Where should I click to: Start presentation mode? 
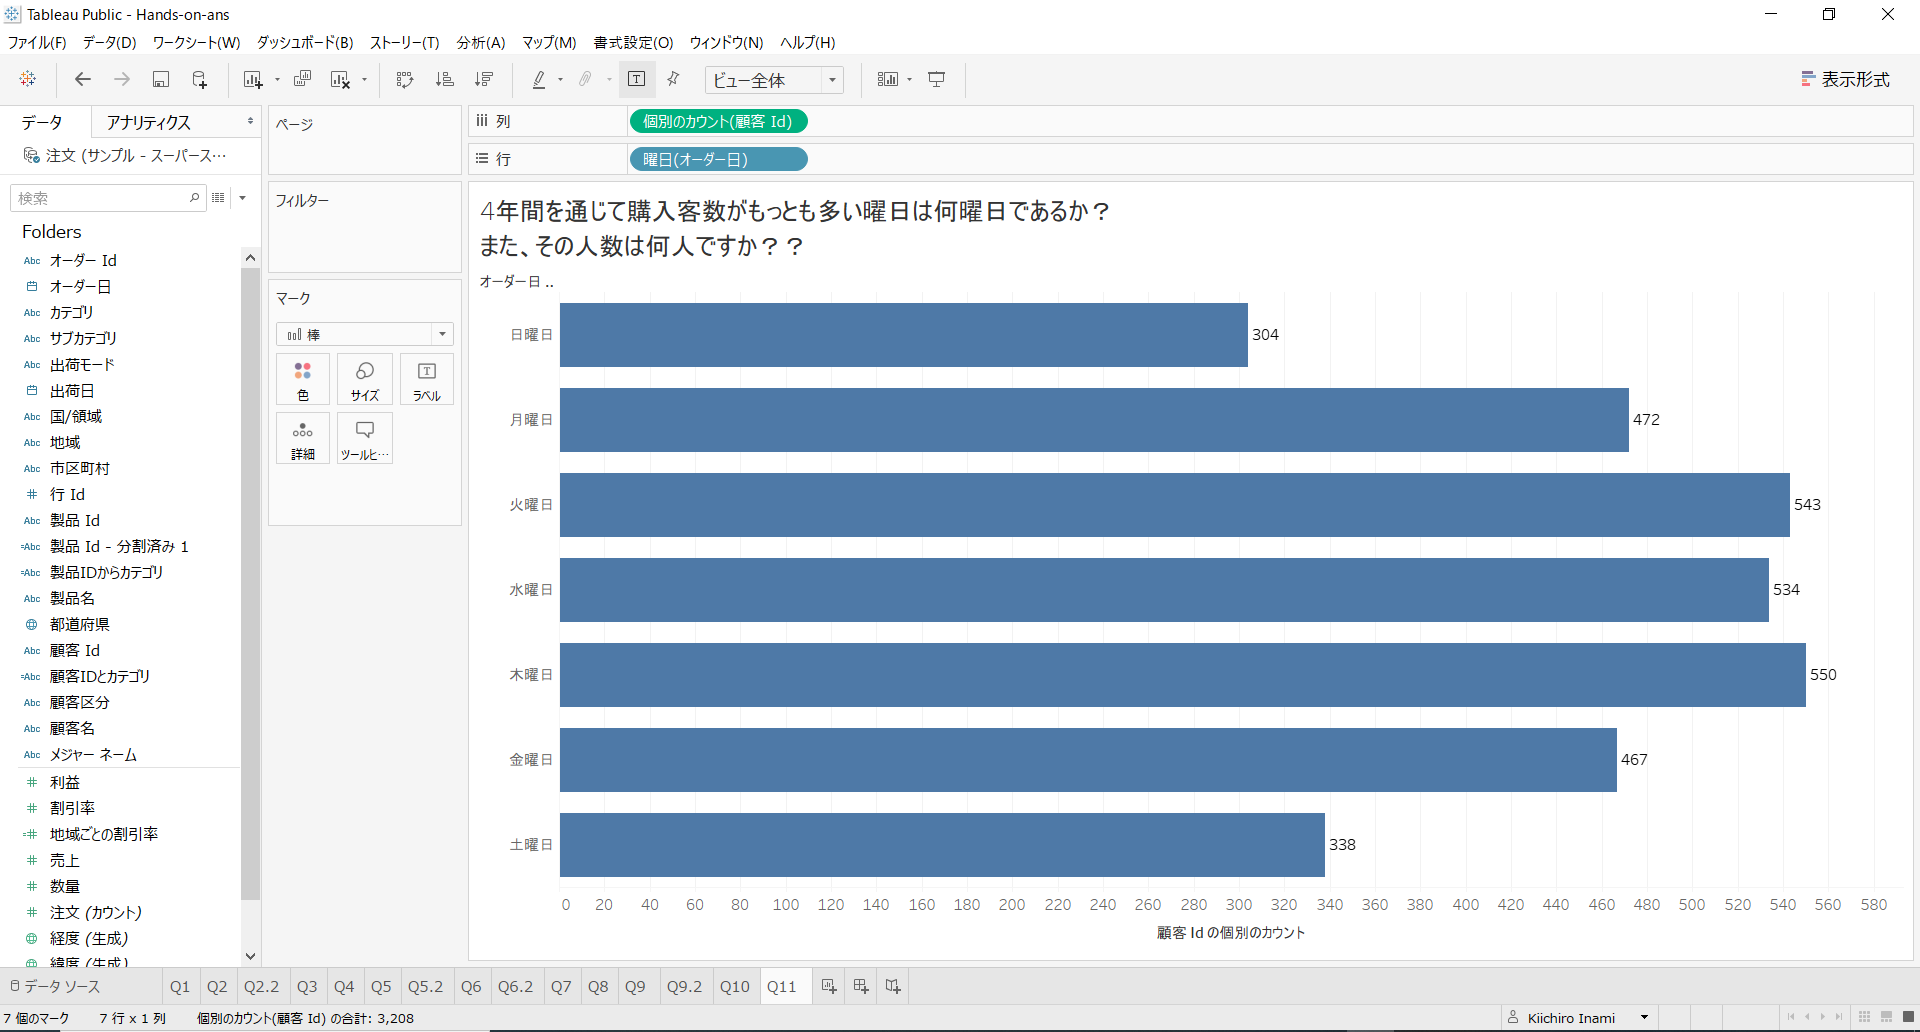(x=937, y=79)
